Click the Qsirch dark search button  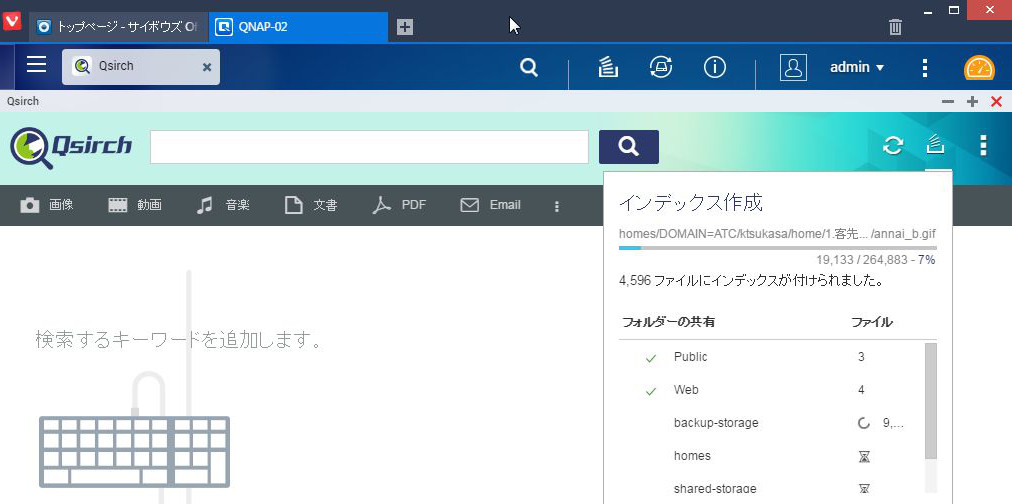[629, 147]
